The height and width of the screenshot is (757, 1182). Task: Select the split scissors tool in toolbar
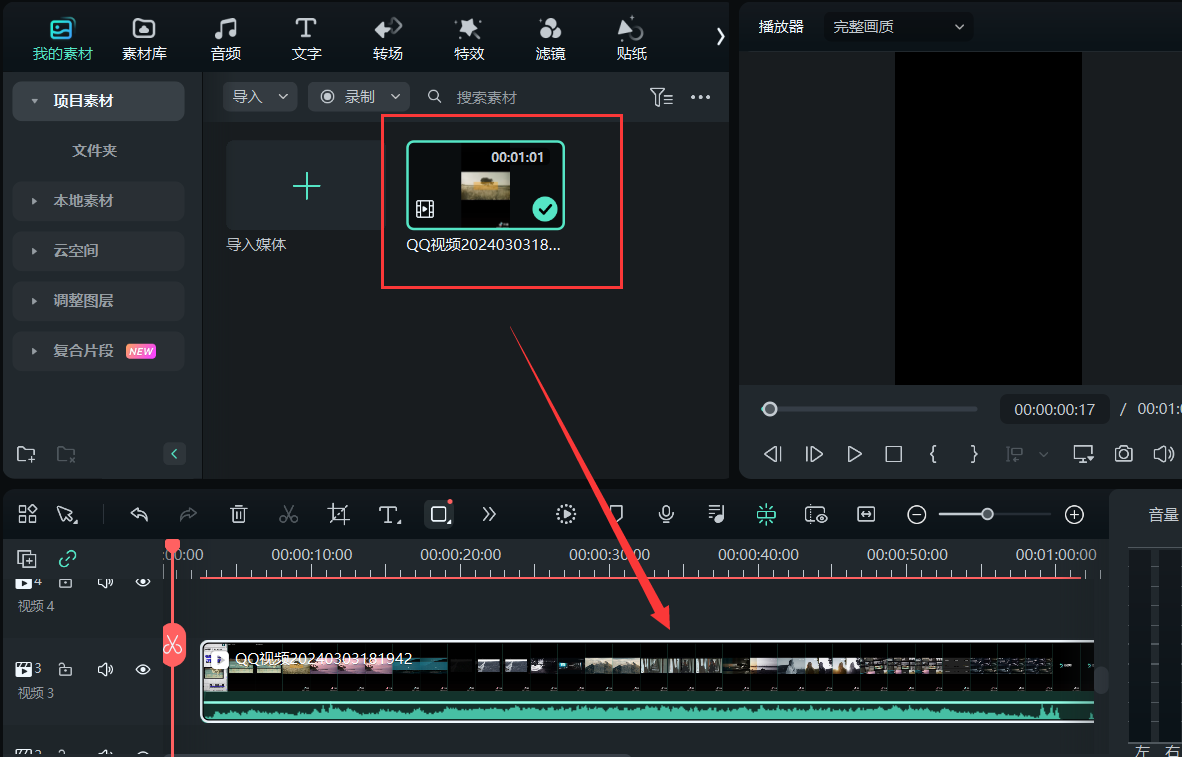click(x=288, y=514)
